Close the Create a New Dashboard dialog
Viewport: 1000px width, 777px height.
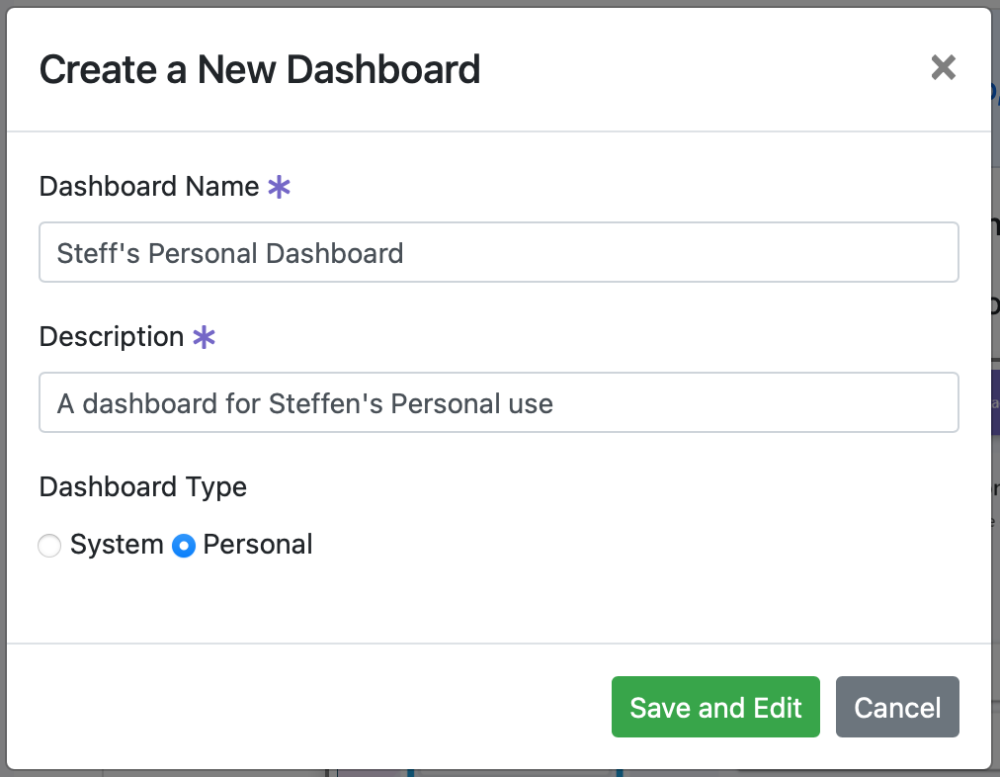(x=942, y=68)
